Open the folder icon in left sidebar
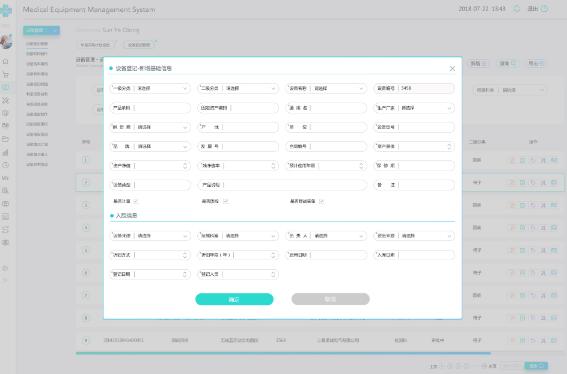 tap(5, 139)
